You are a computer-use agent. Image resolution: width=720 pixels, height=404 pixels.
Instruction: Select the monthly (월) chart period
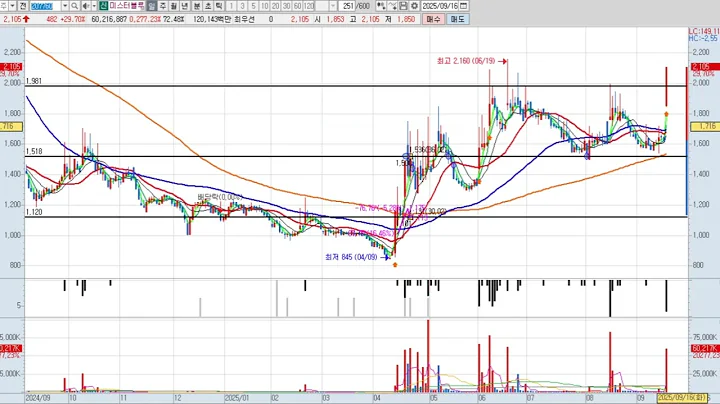pyautogui.click(x=174, y=6)
